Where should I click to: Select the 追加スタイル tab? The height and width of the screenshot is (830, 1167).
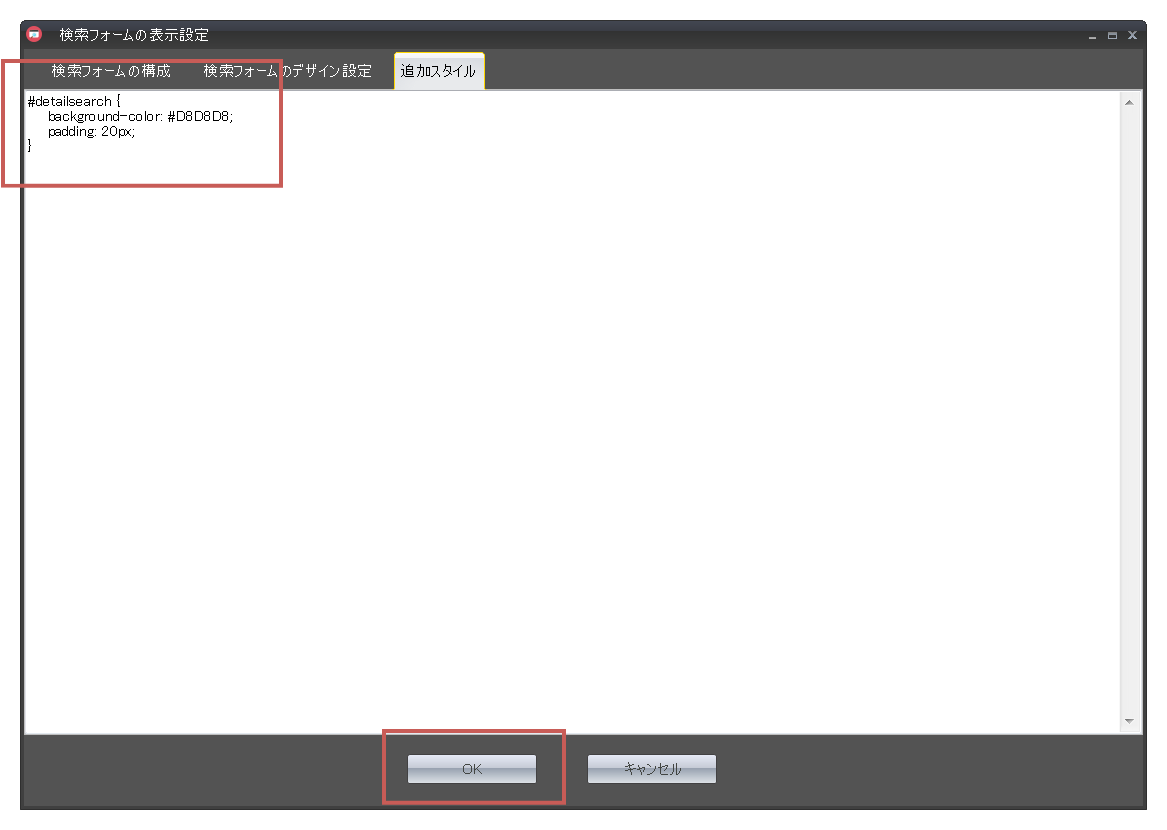[x=438, y=71]
